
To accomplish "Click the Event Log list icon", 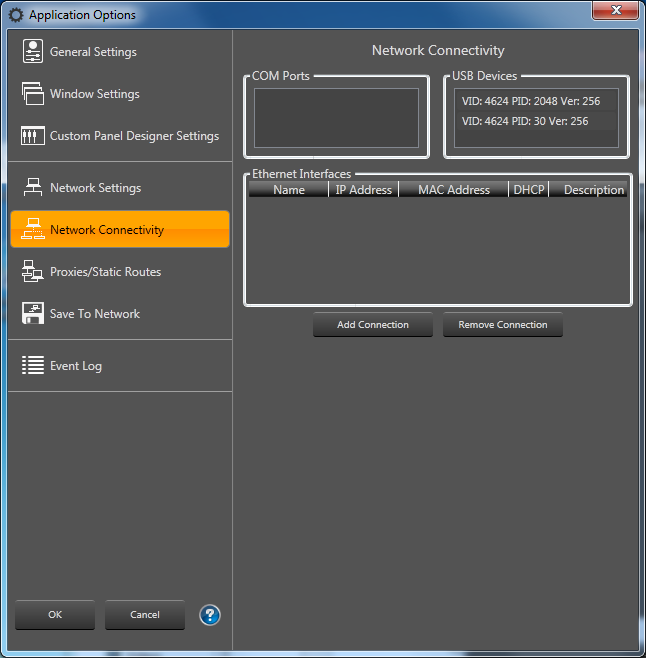I will coord(33,365).
